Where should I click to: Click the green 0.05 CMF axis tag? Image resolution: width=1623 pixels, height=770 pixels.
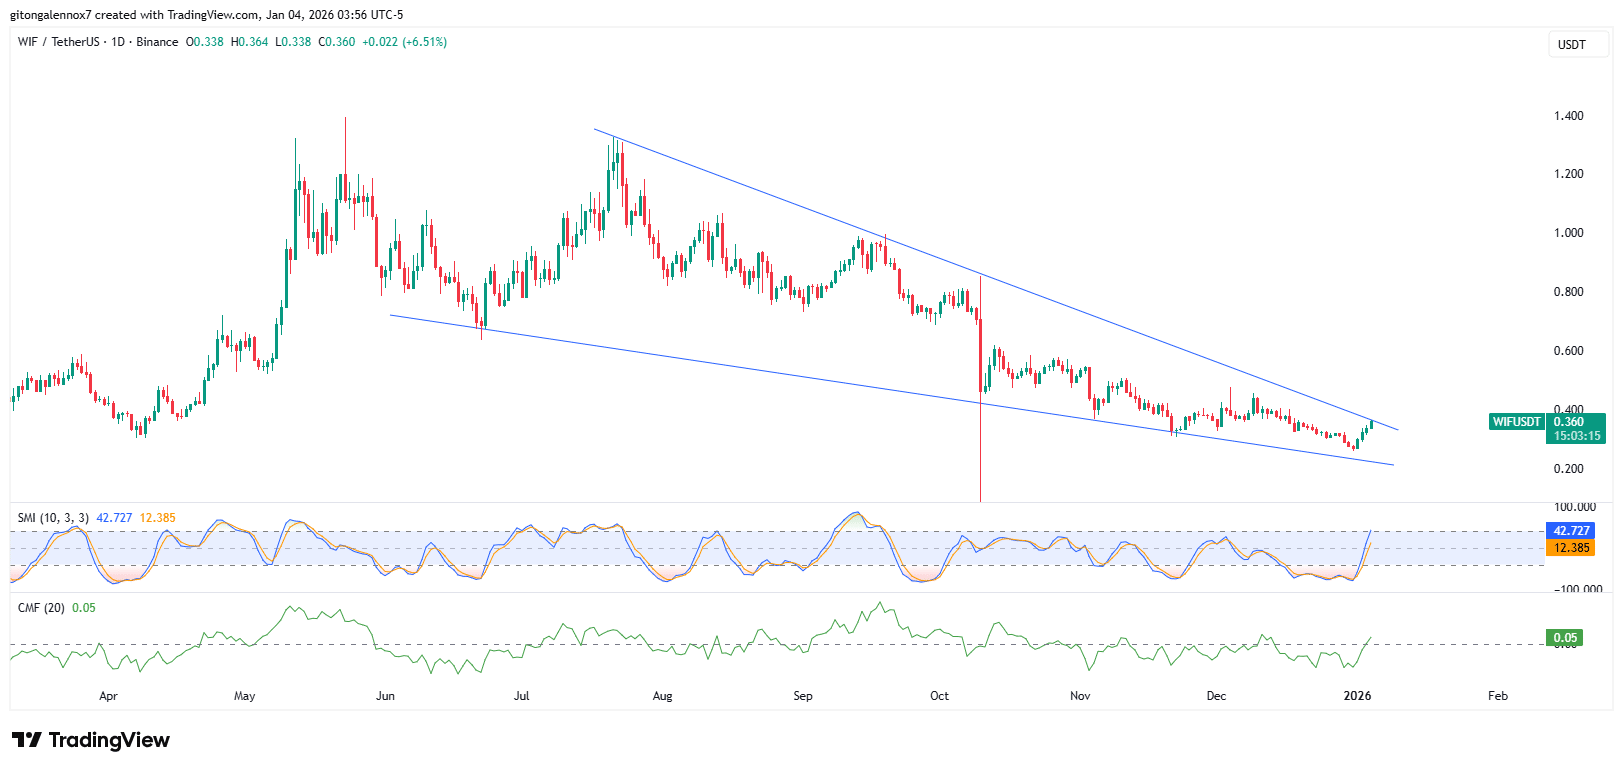tap(1565, 638)
